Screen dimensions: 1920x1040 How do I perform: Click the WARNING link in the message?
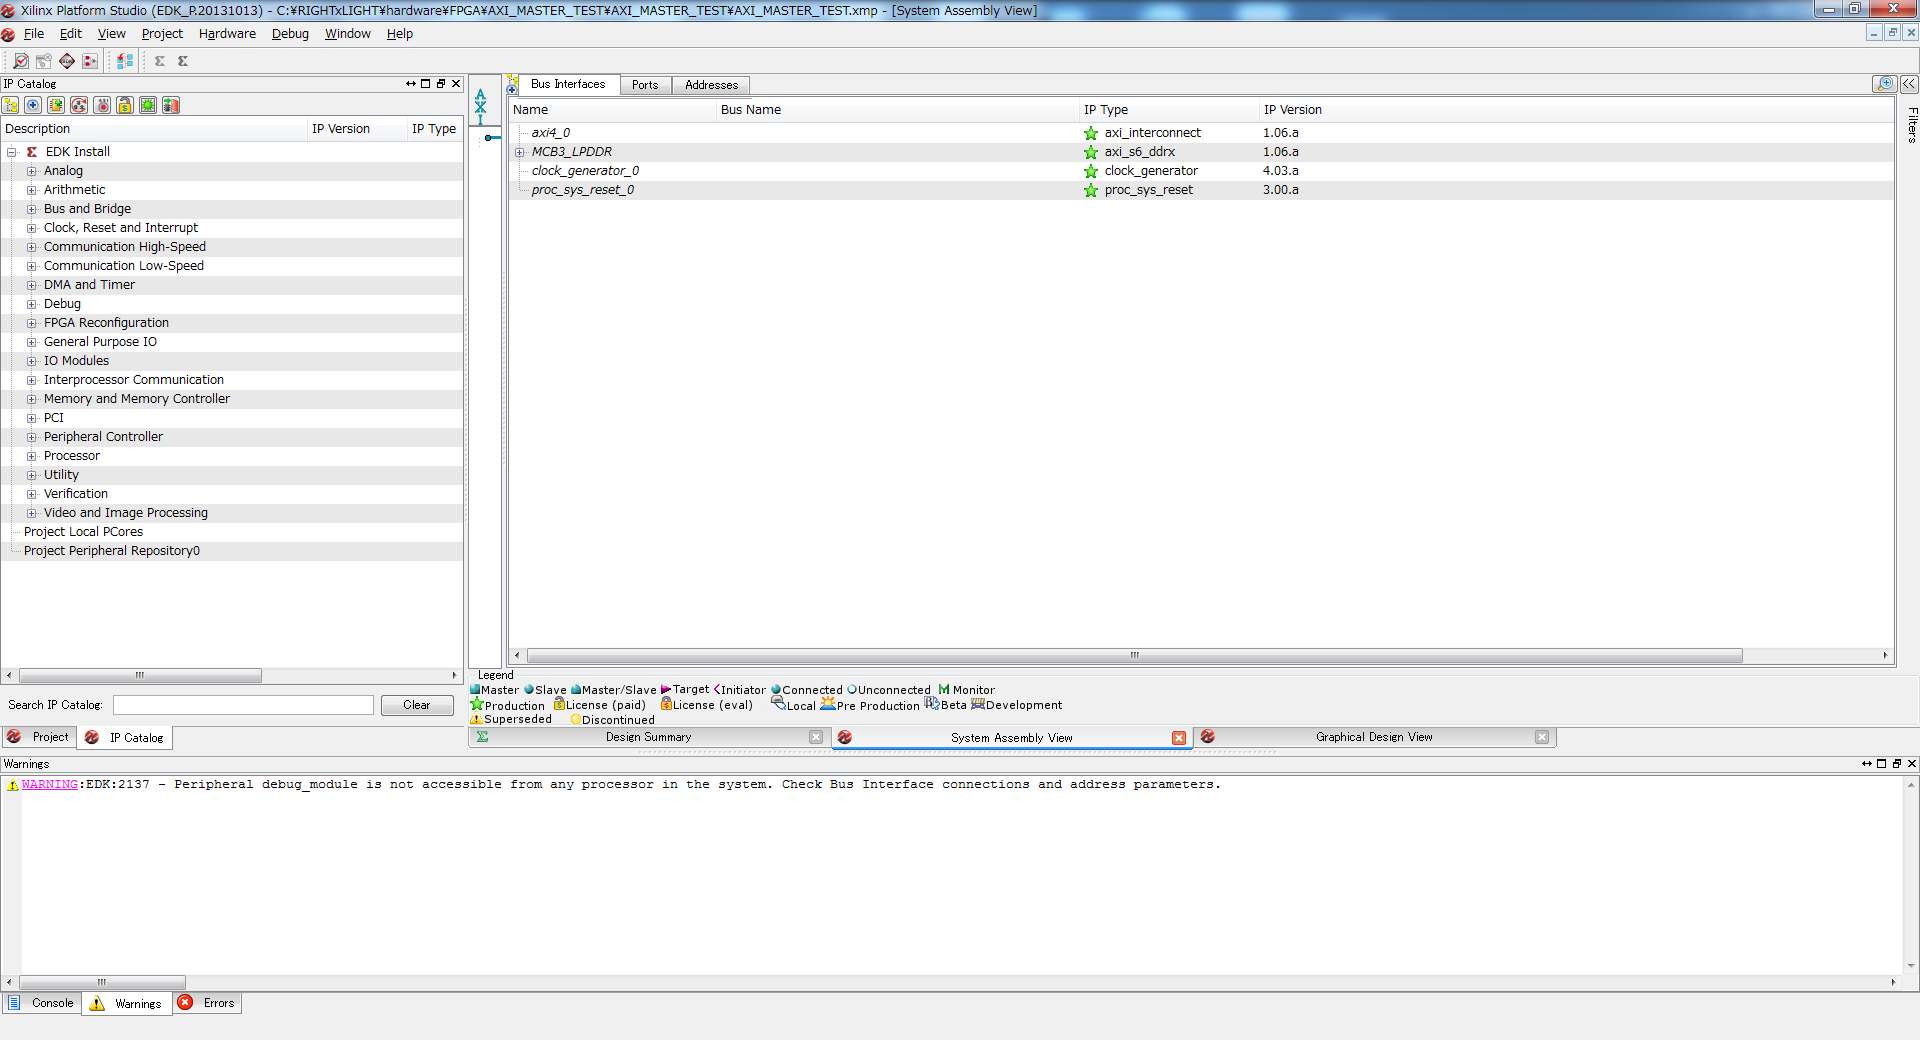(50, 785)
